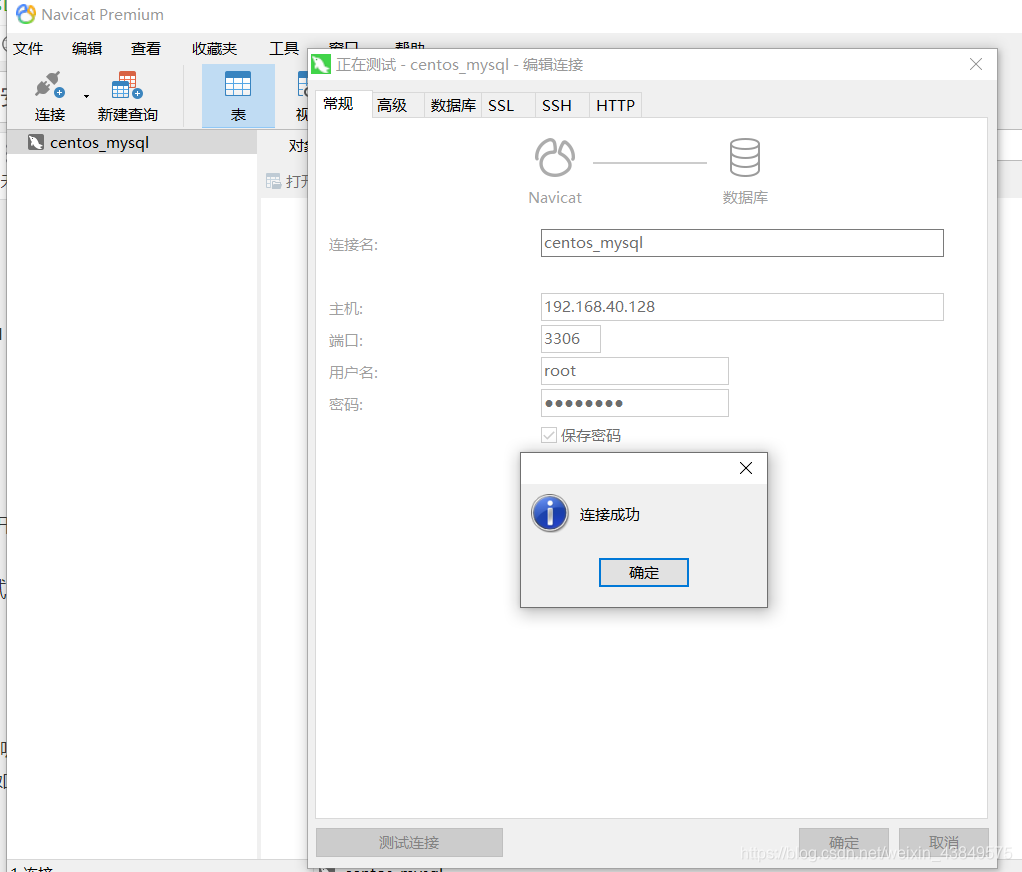The height and width of the screenshot is (872, 1022).
Task: Click the blue information icon in message box
Action: (550, 513)
